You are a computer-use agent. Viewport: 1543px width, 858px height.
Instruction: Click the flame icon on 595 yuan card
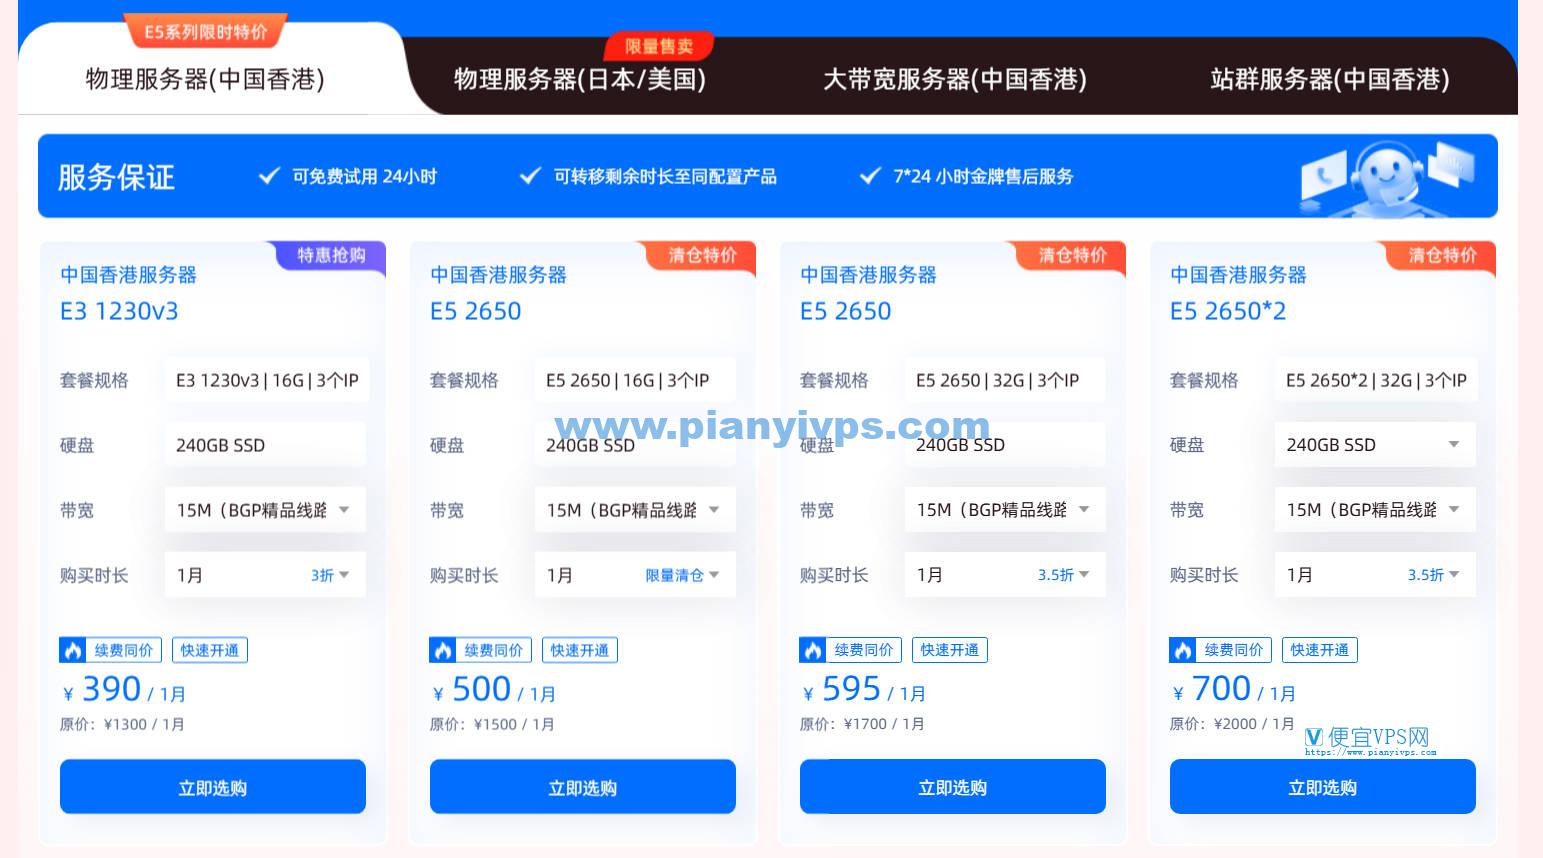(812, 650)
